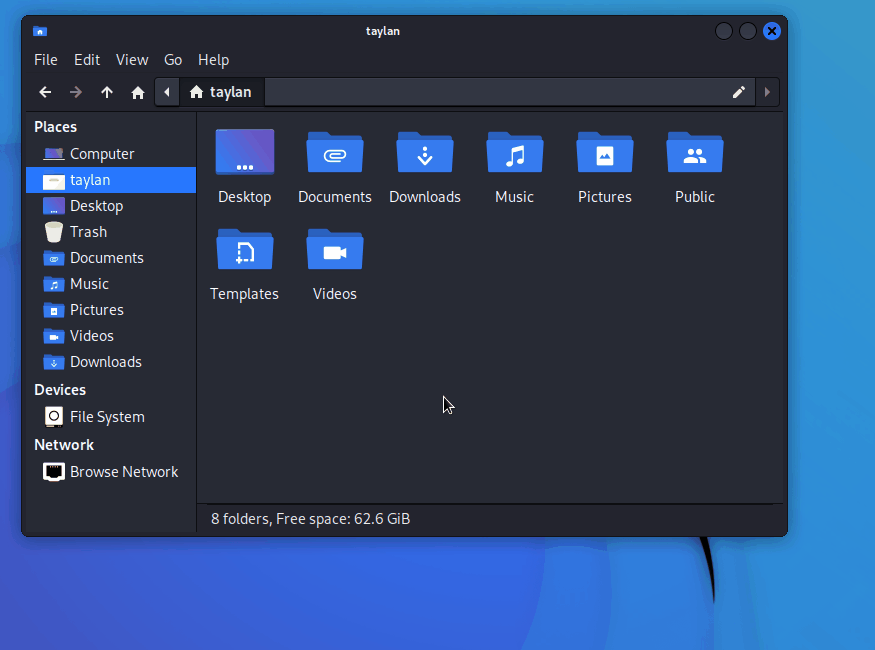Select taylan in the Places sidebar
This screenshot has height=650, width=875.
click(111, 180)
